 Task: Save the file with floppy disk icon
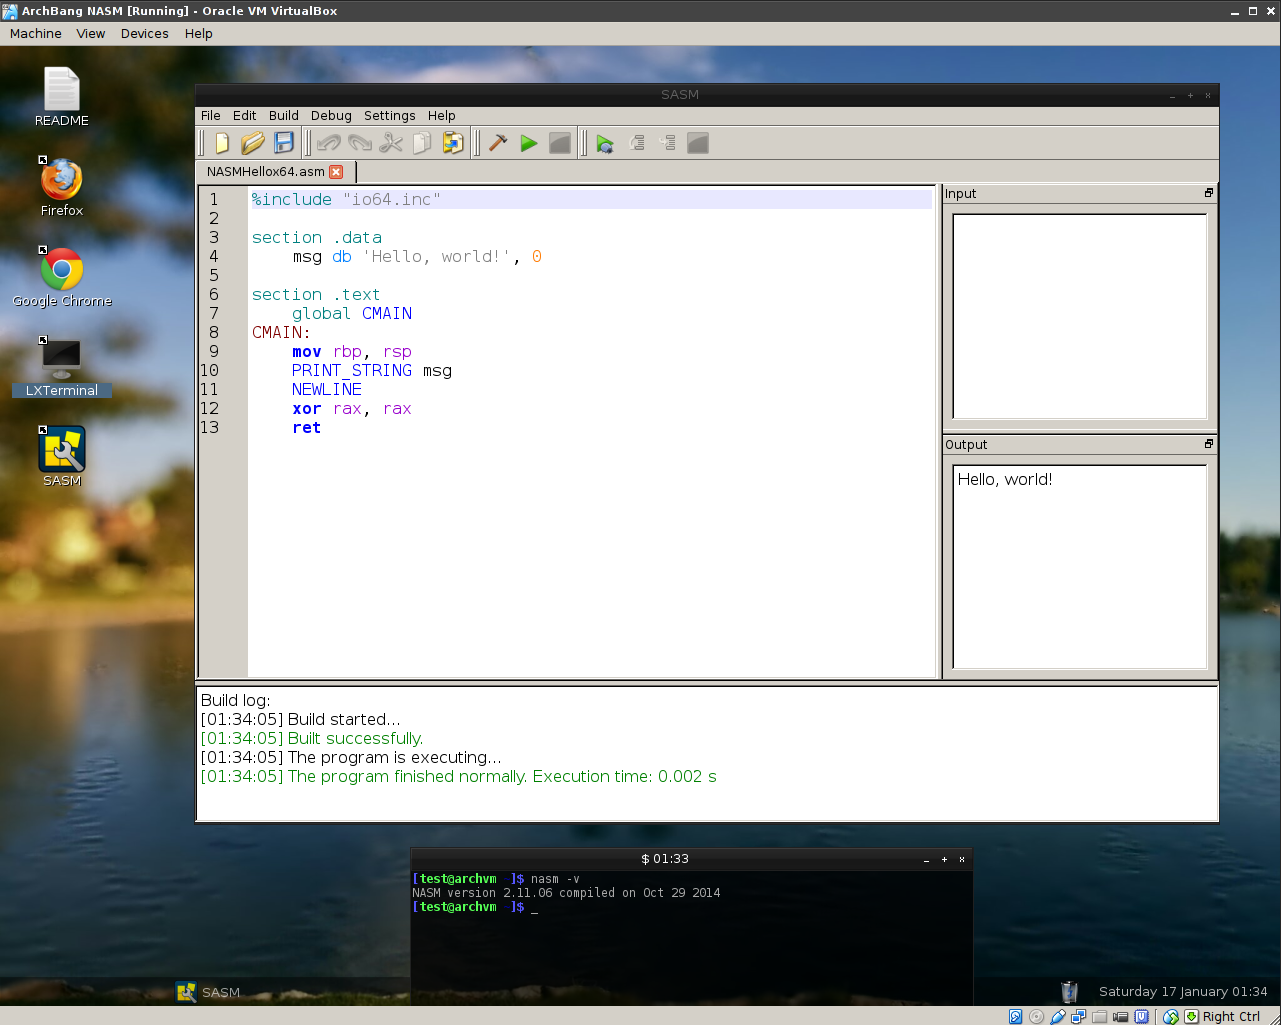point(284,143)
